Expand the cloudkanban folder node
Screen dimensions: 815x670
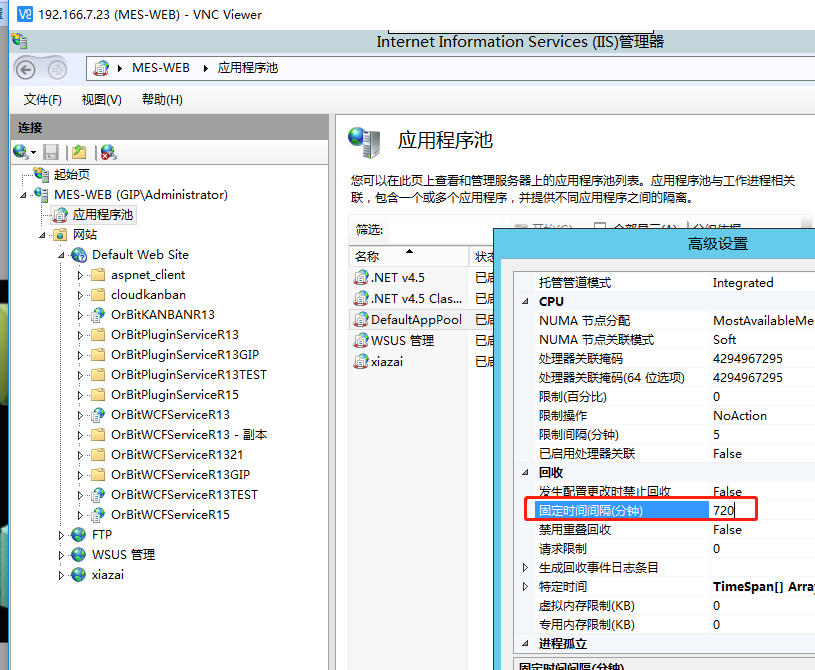point(80,295)
